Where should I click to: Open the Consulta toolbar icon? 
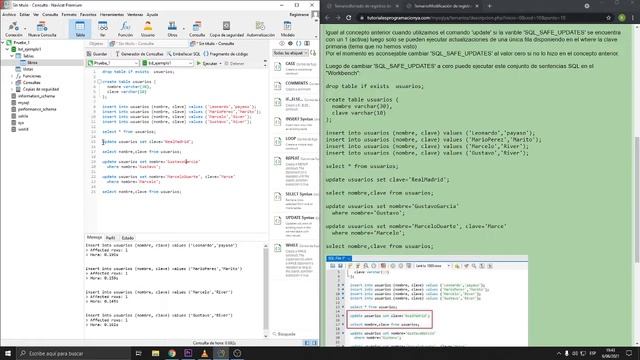point(197,29)
